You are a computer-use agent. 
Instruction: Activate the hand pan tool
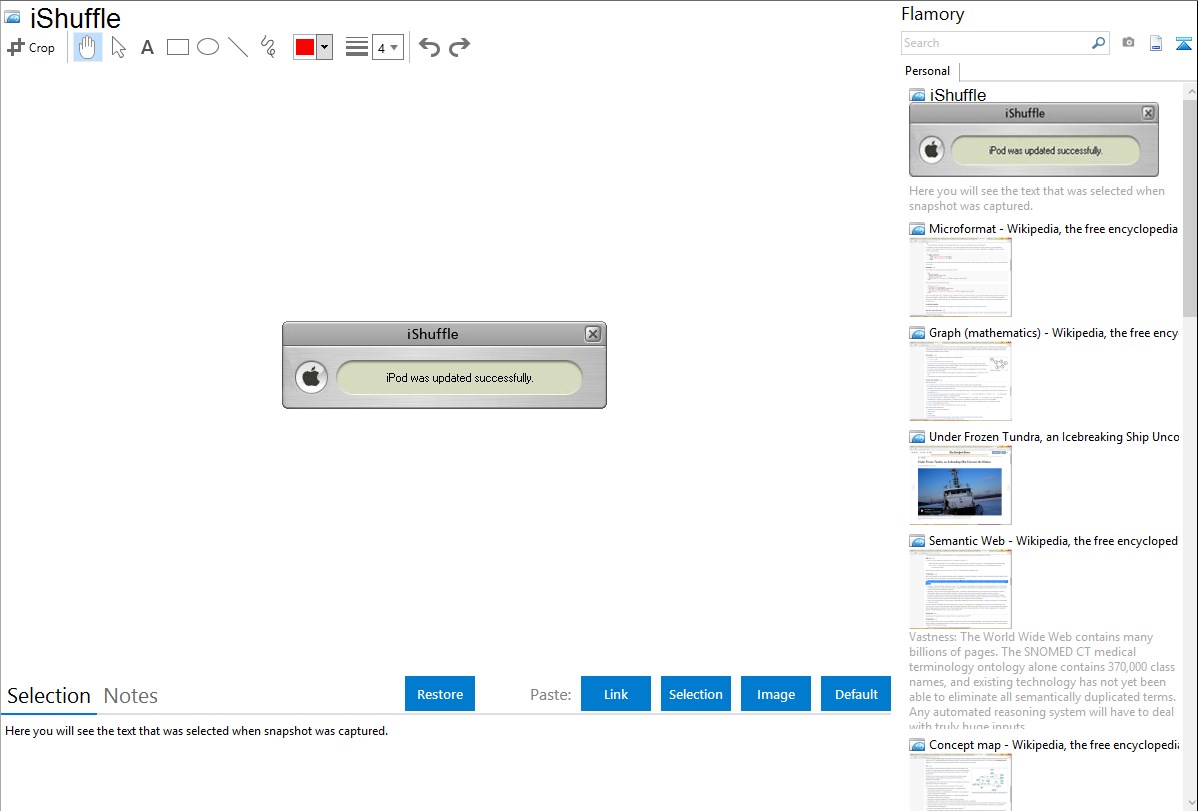88,47
